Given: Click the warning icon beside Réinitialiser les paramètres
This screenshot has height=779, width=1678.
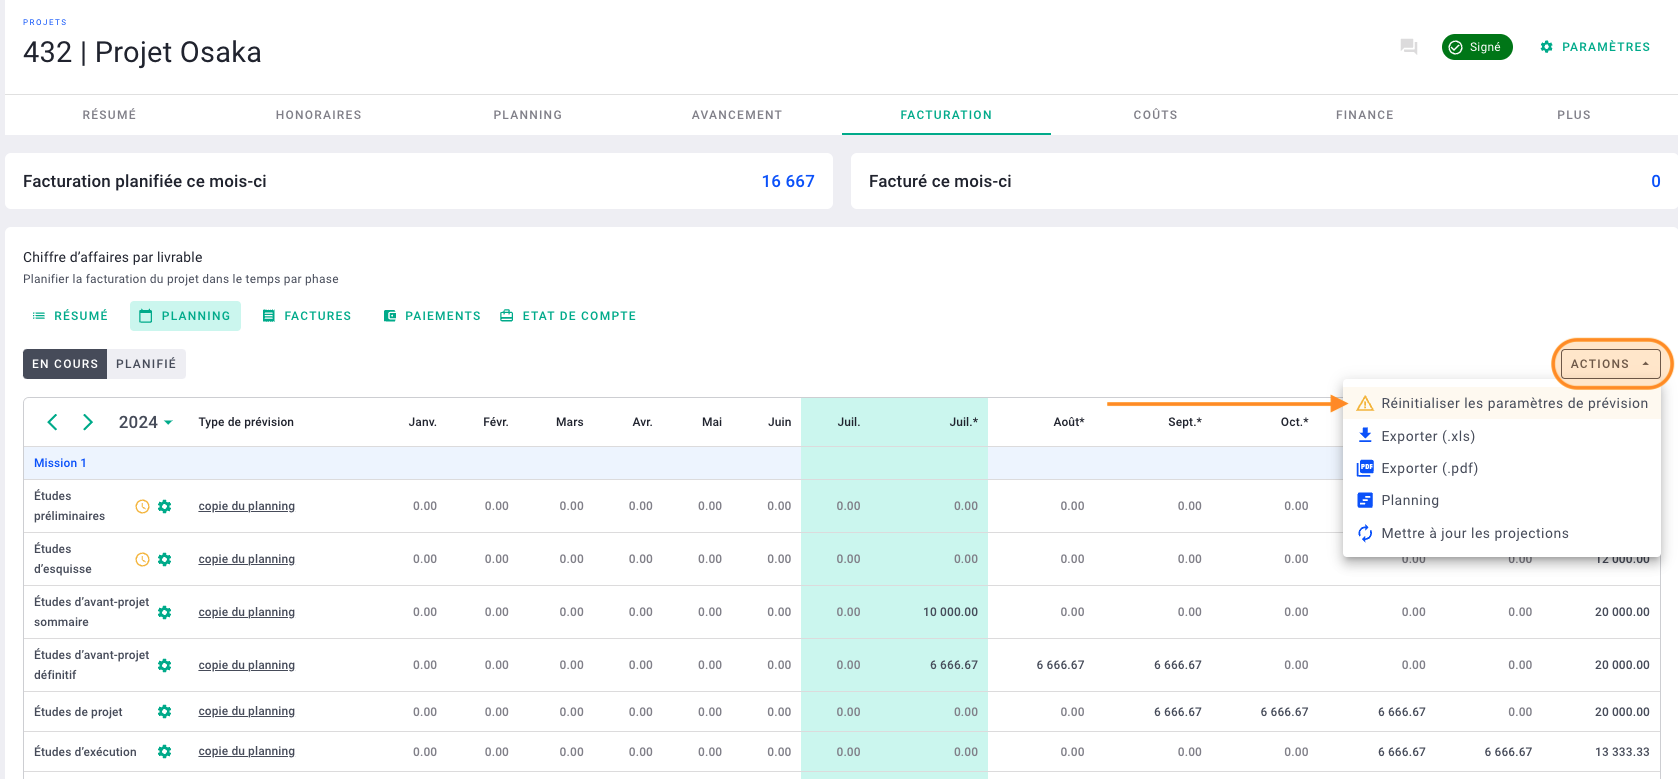Looking at the screenshot, I should coord(1365,404).
